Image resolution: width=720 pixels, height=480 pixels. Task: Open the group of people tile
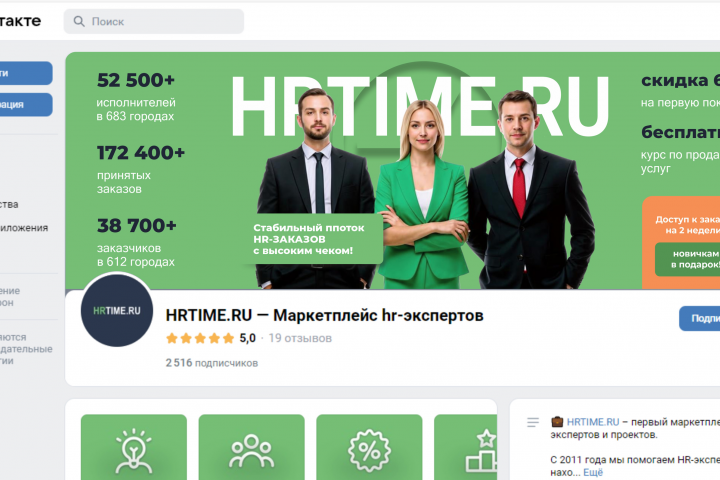point(252,447)
